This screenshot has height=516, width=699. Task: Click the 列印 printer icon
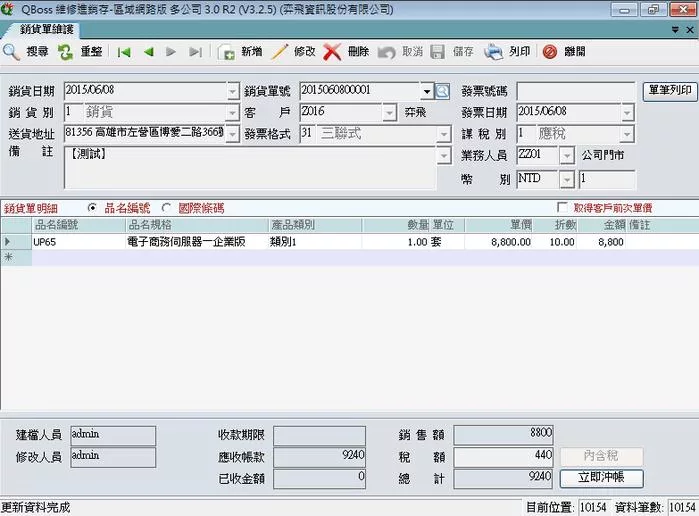click(x=494, y=52)
